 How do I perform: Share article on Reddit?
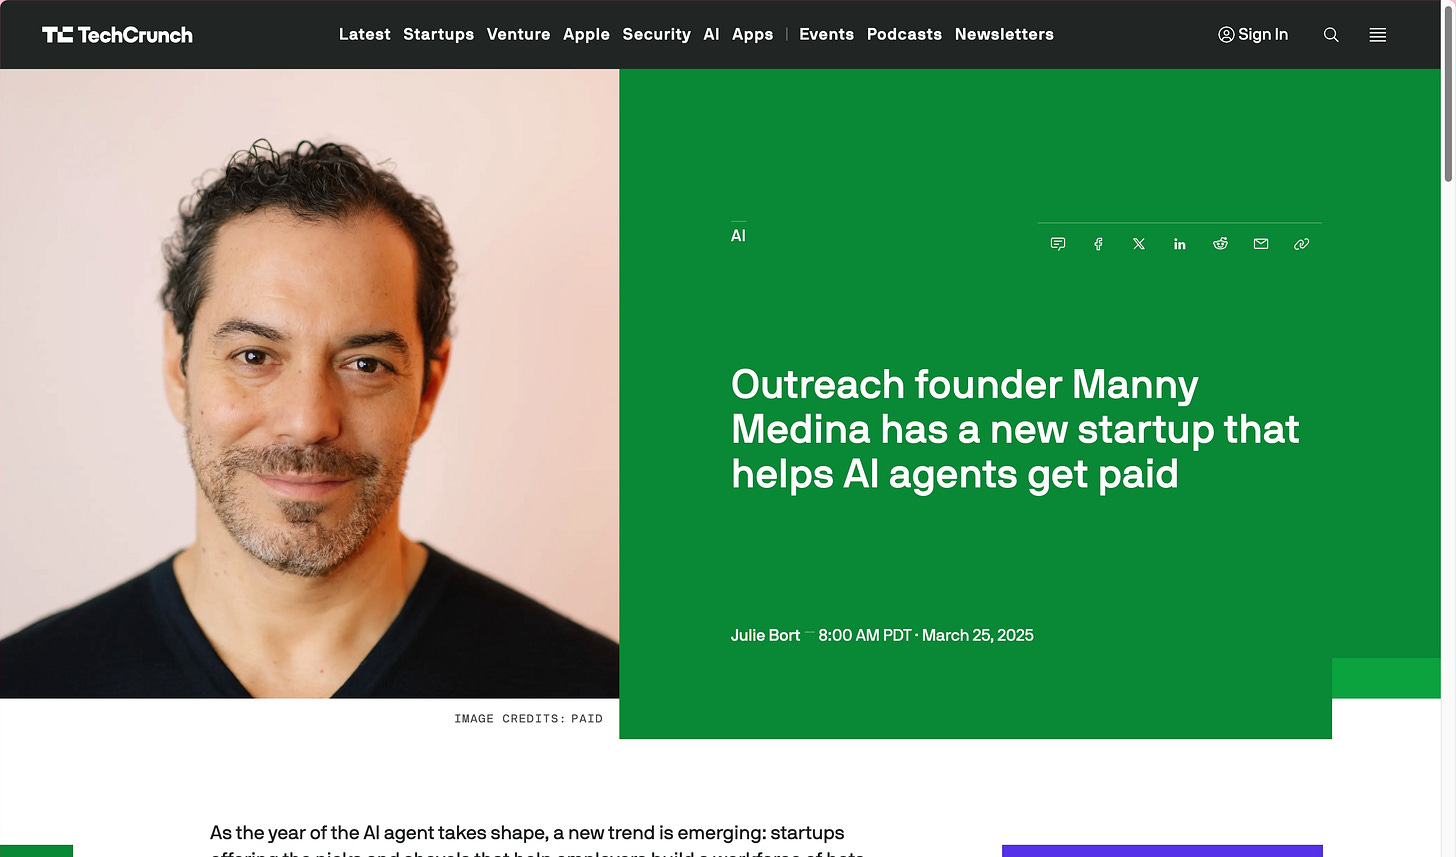click(x=1220, y=244)
